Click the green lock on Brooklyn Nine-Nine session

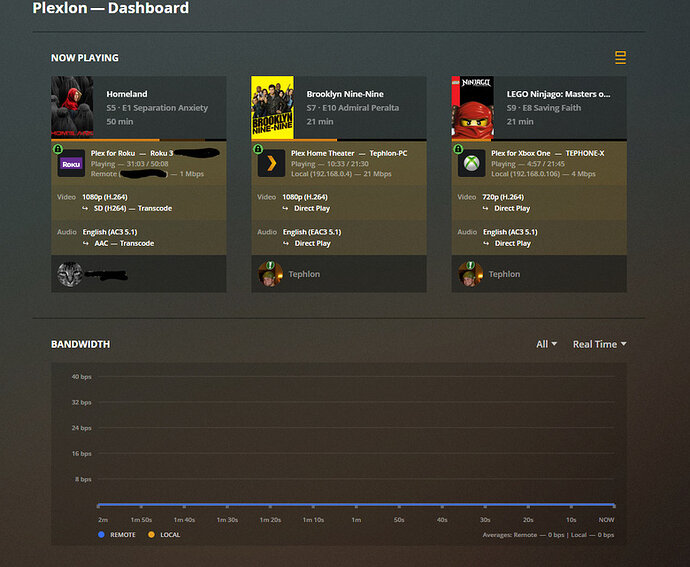click(x=258, y=149)
